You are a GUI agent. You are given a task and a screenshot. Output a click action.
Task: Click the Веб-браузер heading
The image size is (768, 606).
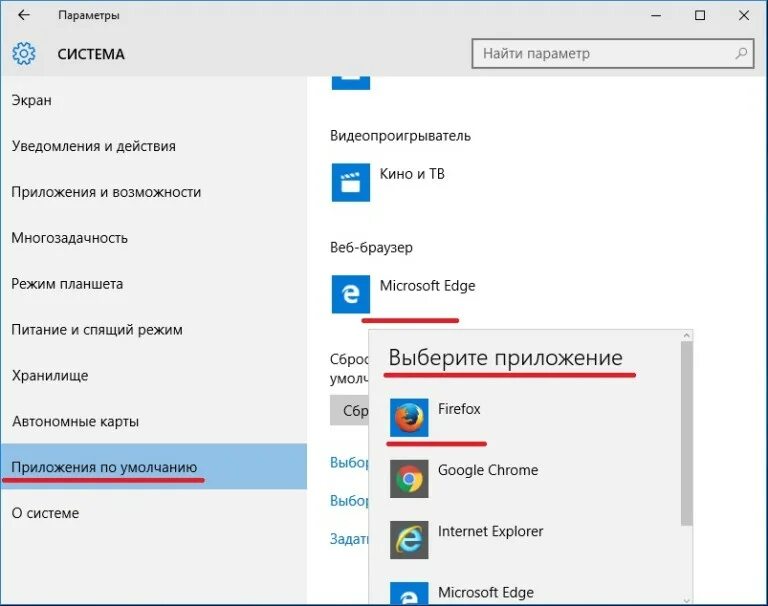[x=371, y=247]
